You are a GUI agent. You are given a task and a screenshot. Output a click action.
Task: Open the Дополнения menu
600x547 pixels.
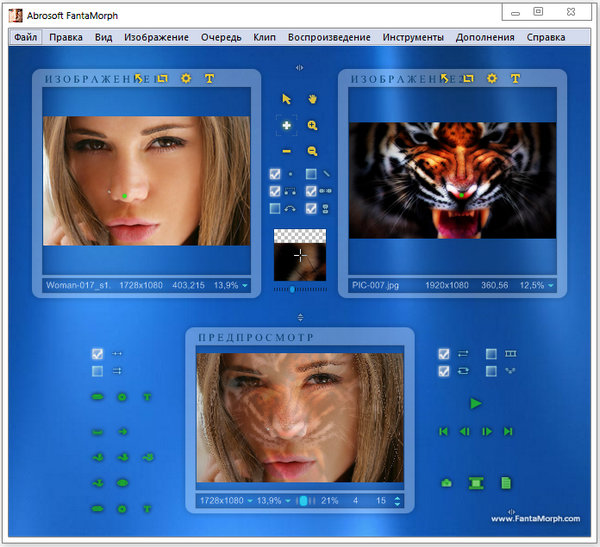click(x=485, y=37)
